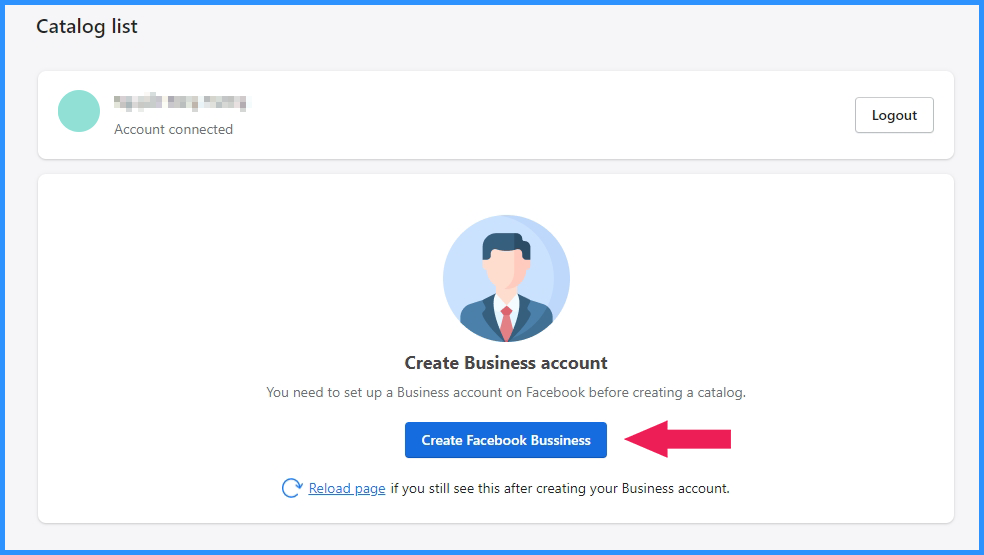Click the Logout button
The width and height of the screenshot is (984, 555).
coord(894,115)
